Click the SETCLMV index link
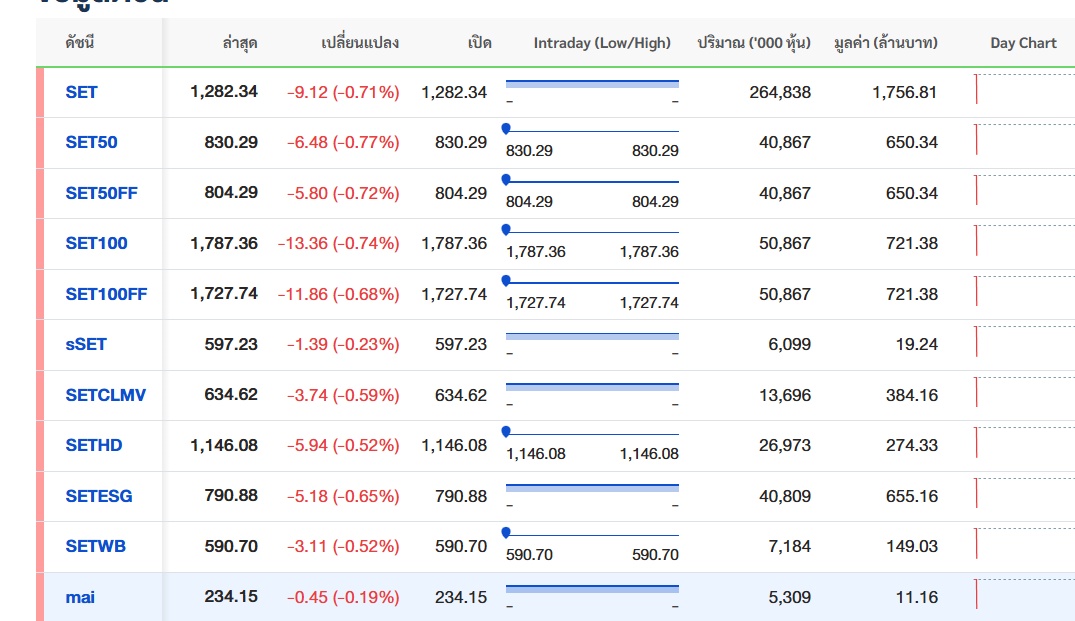Viewport: 1075px width, 621px height. pyautogui.click(x=105, y=395)
